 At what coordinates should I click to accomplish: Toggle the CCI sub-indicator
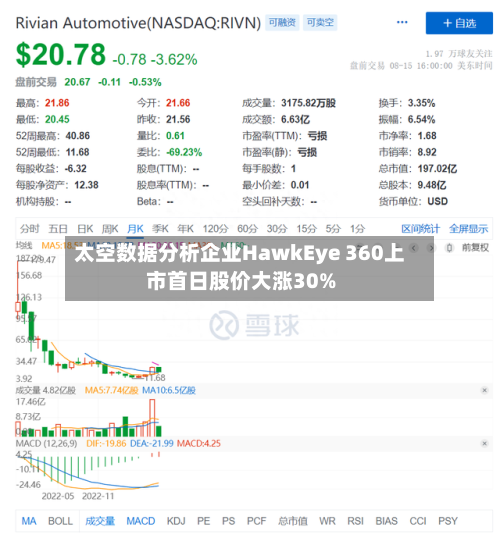(x=418, y=521)
